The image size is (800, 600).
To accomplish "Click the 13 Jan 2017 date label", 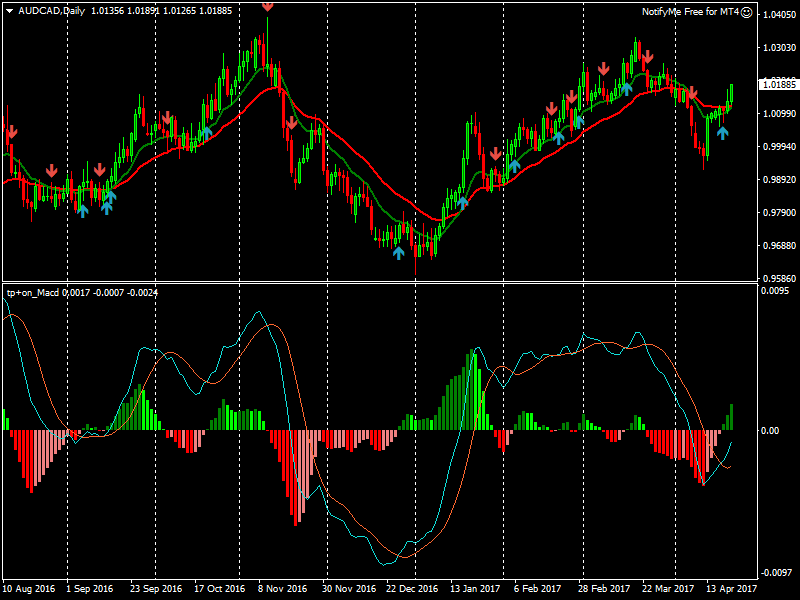I will (x=475, y=589).
